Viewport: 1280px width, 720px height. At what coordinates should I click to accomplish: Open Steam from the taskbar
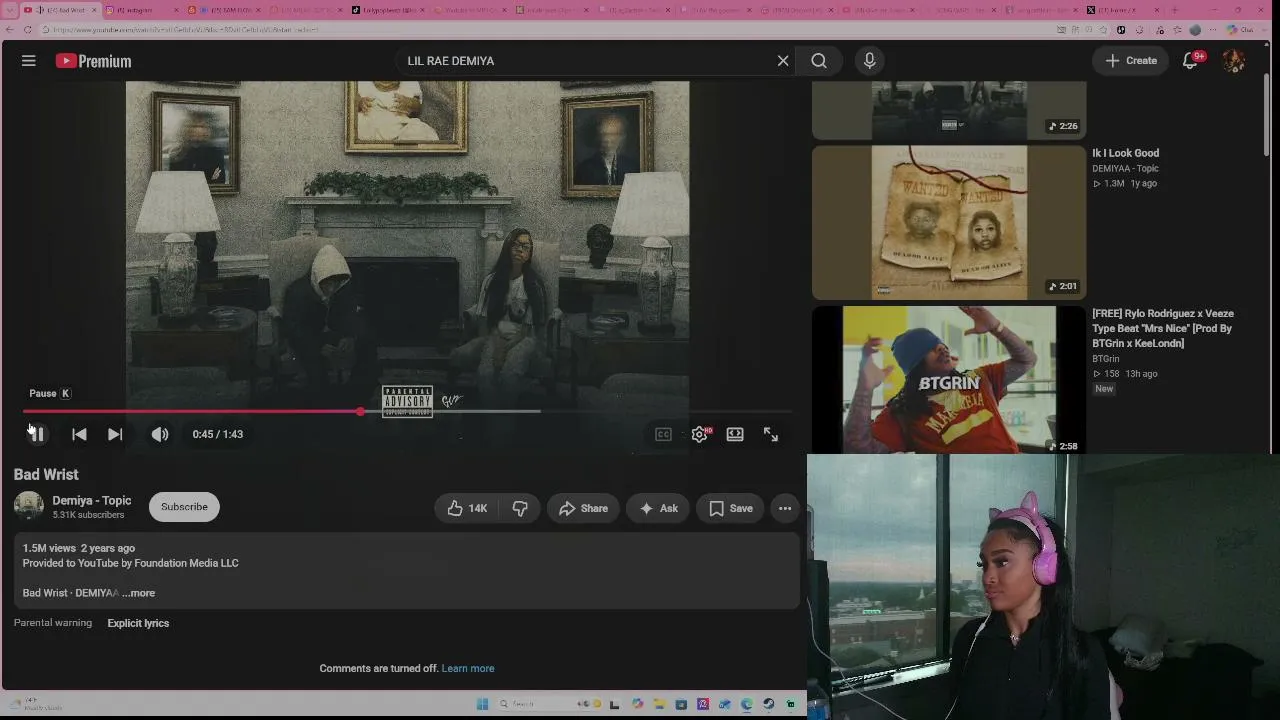click(768, 704)
